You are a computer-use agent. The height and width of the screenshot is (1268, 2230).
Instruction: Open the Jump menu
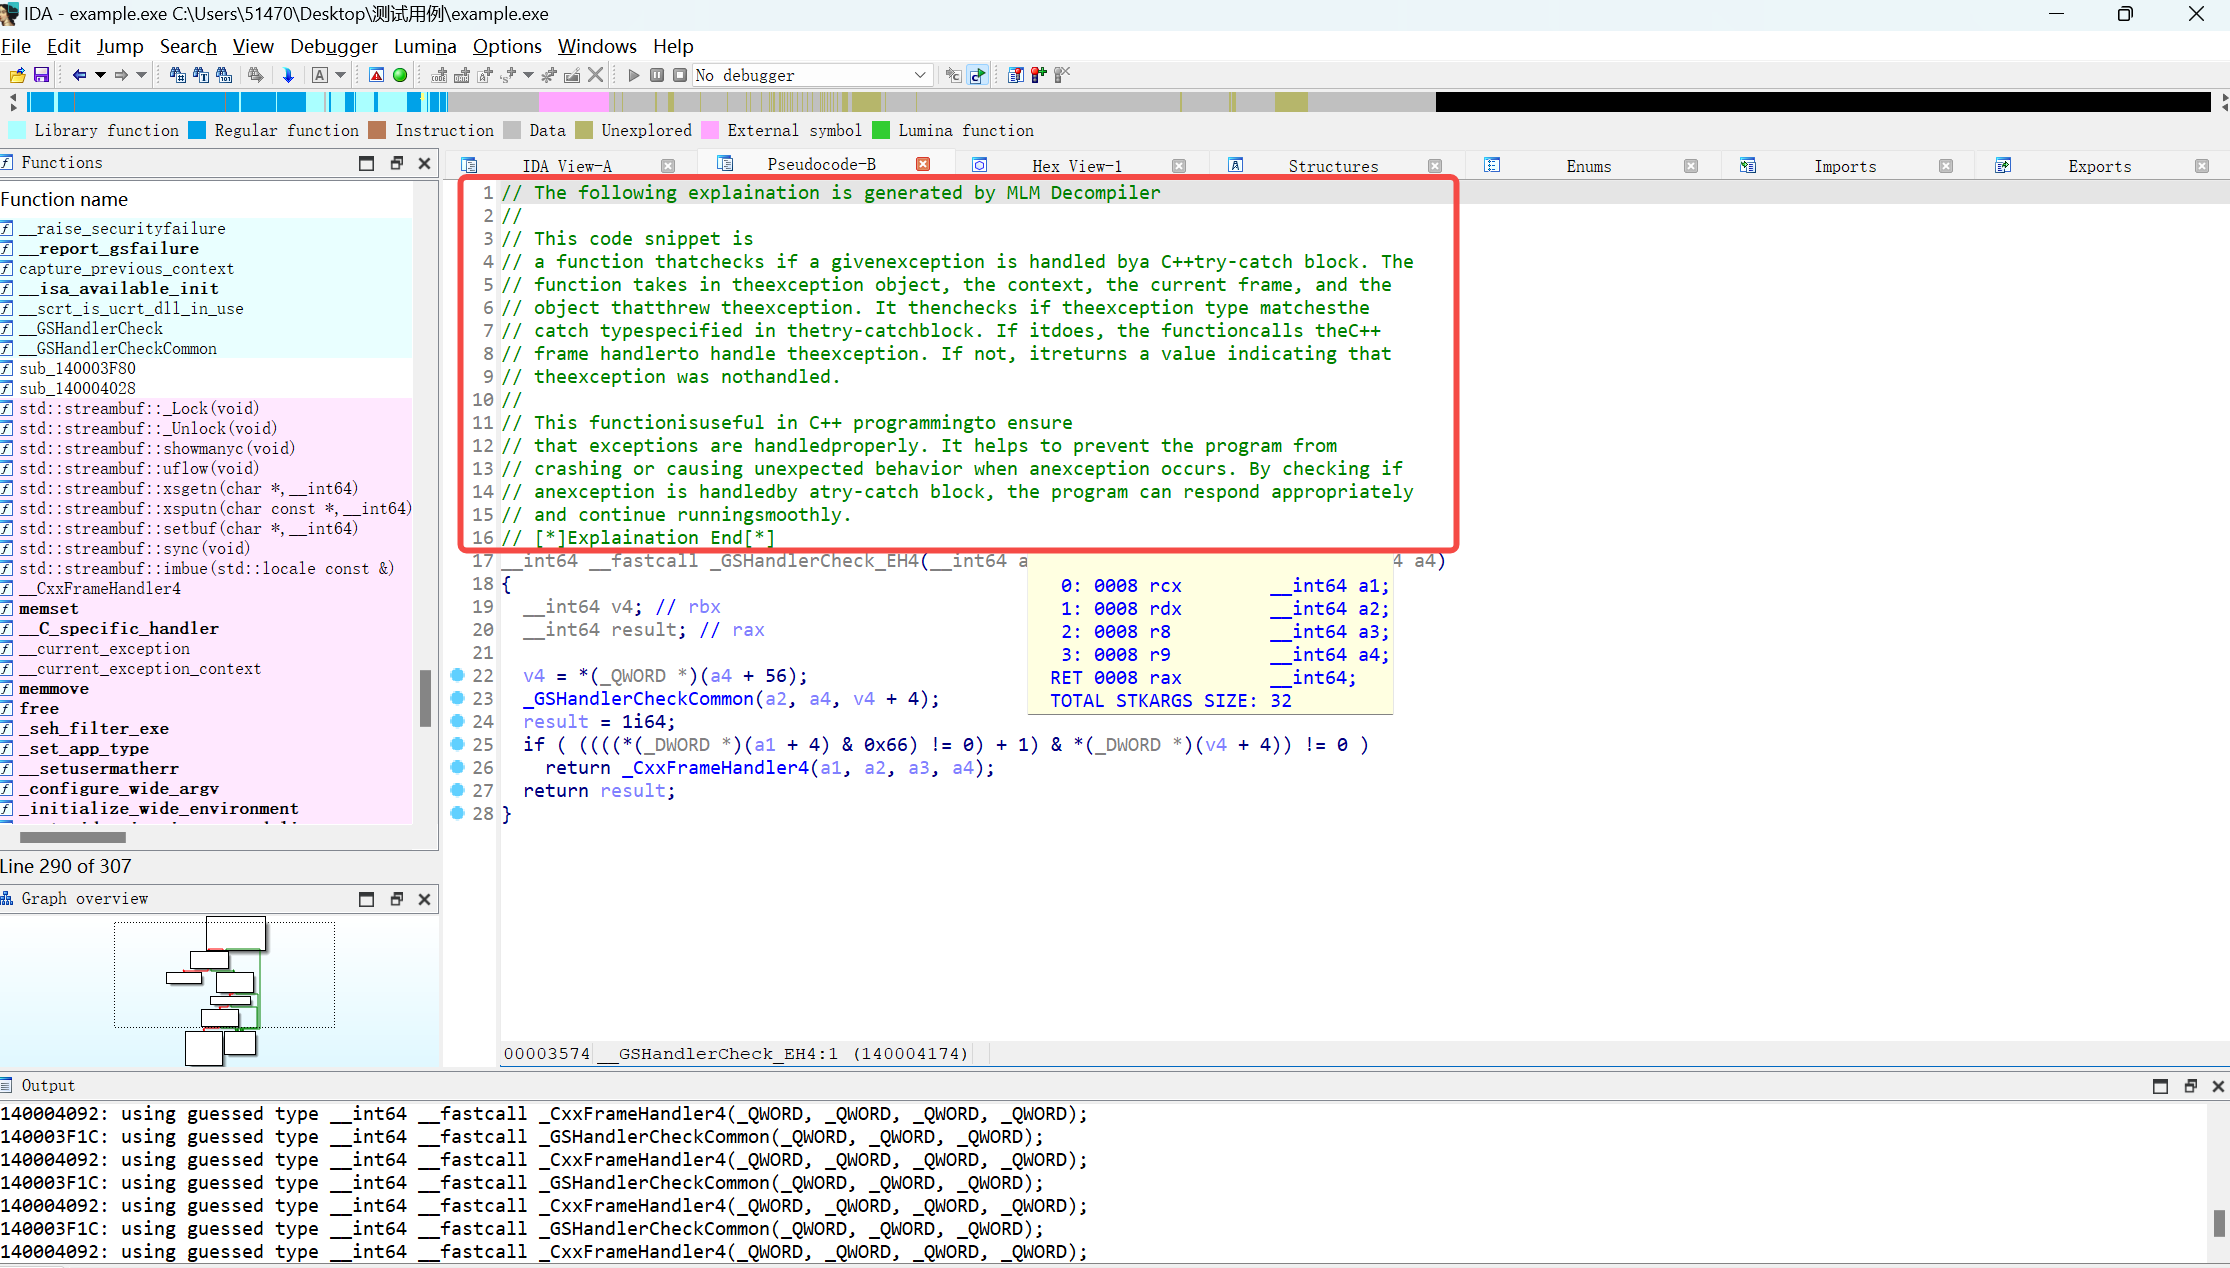point(120,46)
